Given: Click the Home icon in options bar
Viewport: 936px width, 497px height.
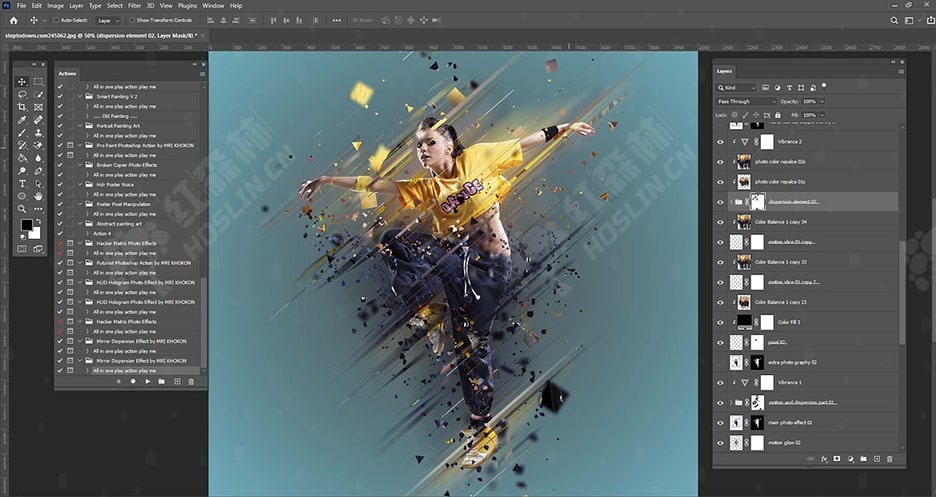Looking at the screenshot, I should pyautogui.click(x=14, y=20).
